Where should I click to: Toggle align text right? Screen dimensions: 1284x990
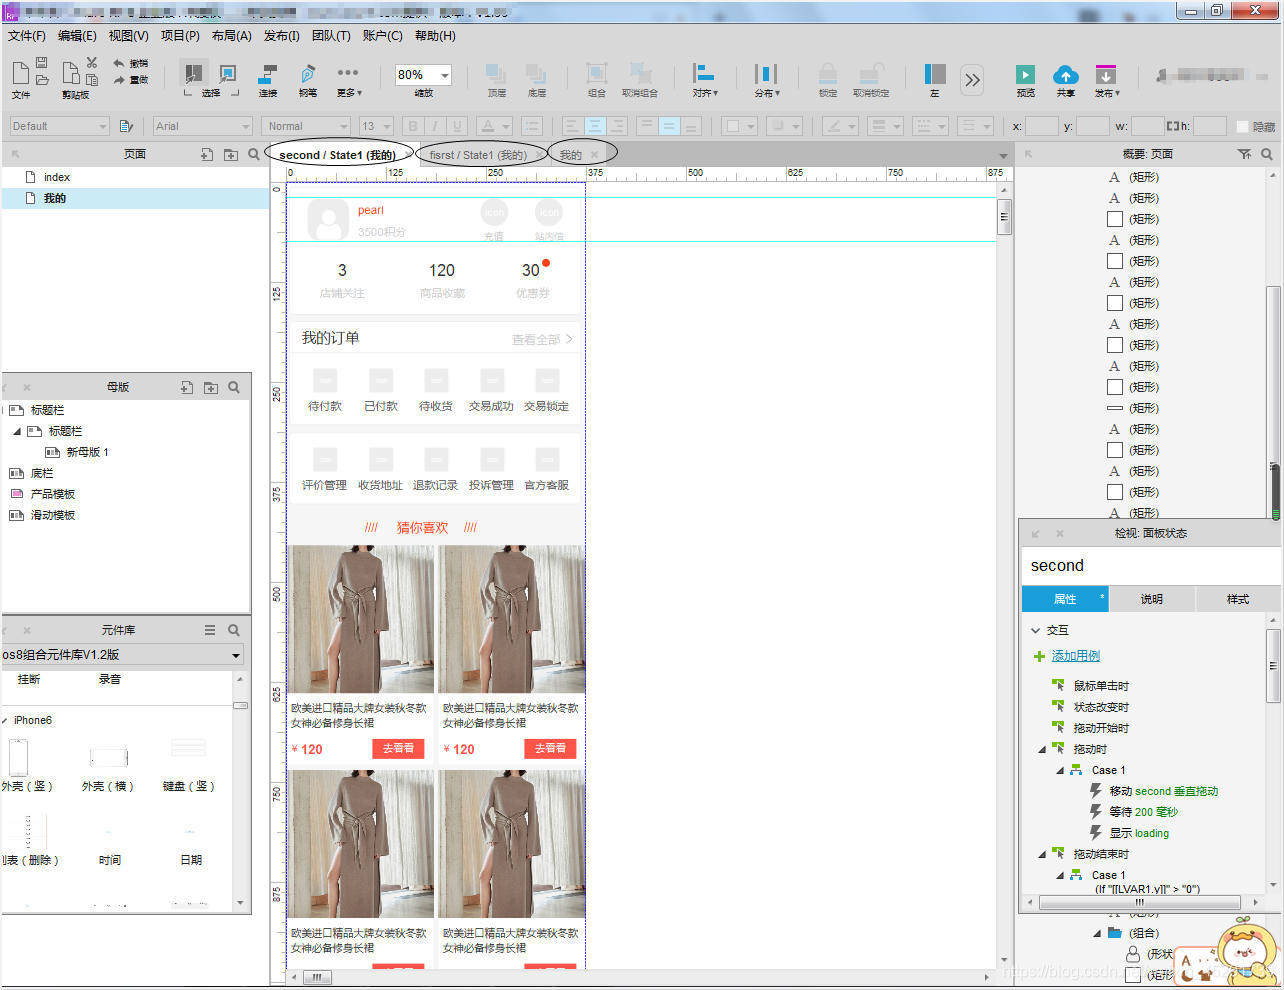point(618,126)
